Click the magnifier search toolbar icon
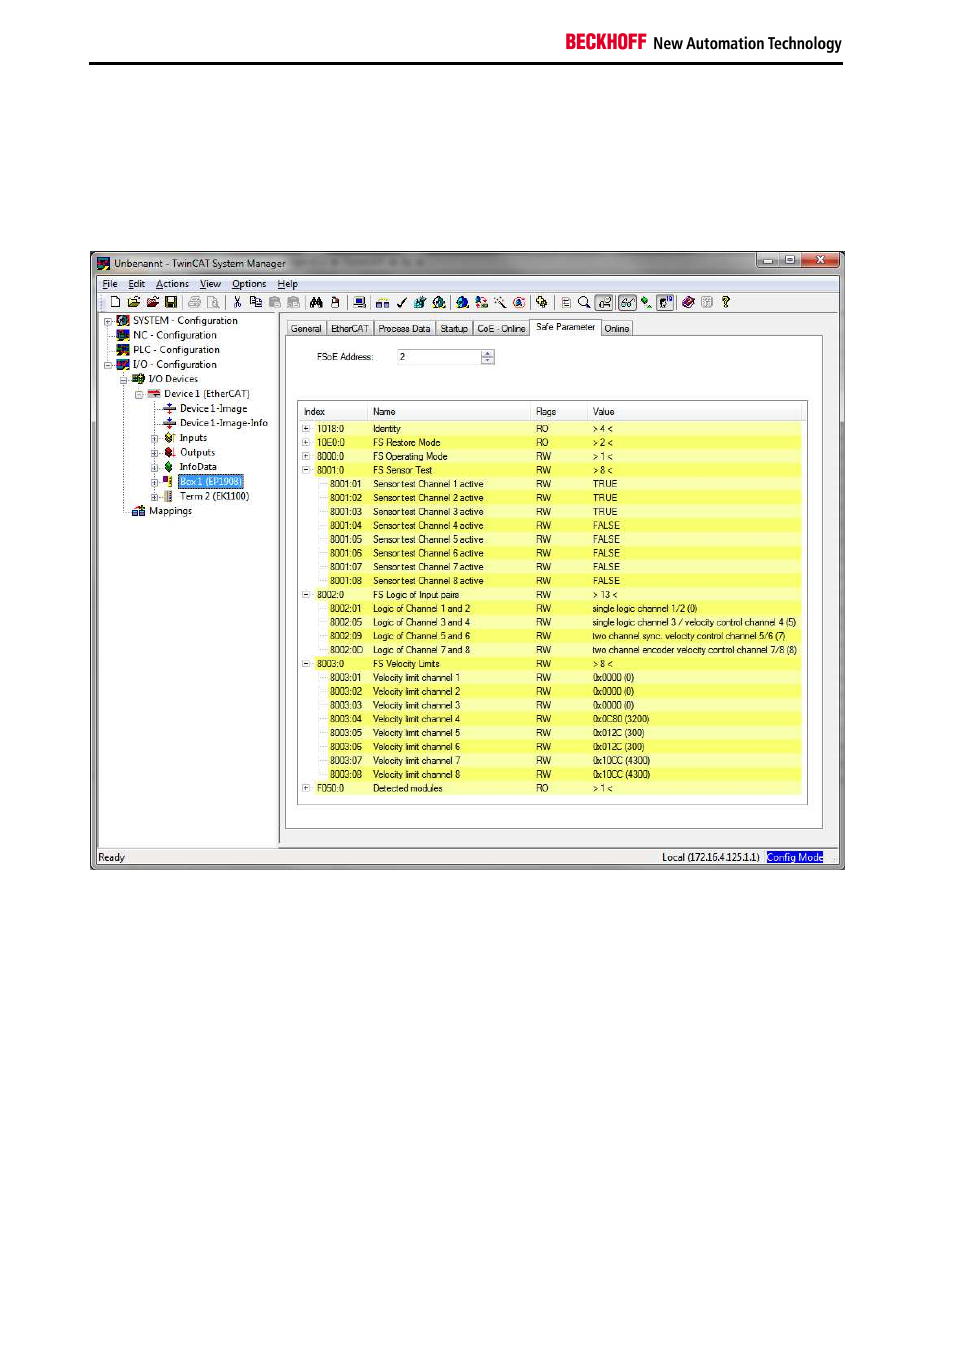 584,302
